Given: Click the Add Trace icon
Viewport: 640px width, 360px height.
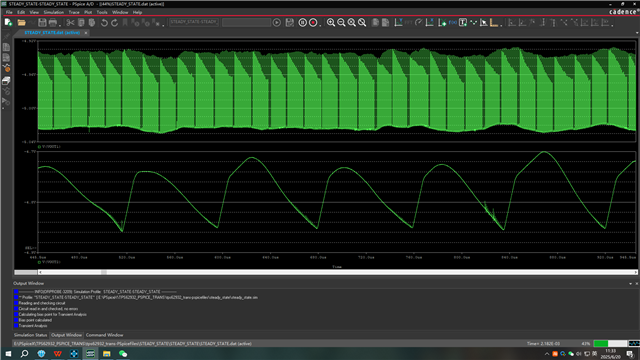Looking at the screenshot, I should click(442, 22).
